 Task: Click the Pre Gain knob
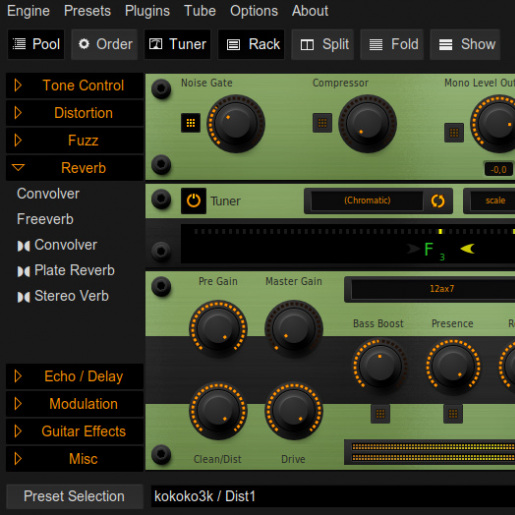tap(218, 329)
